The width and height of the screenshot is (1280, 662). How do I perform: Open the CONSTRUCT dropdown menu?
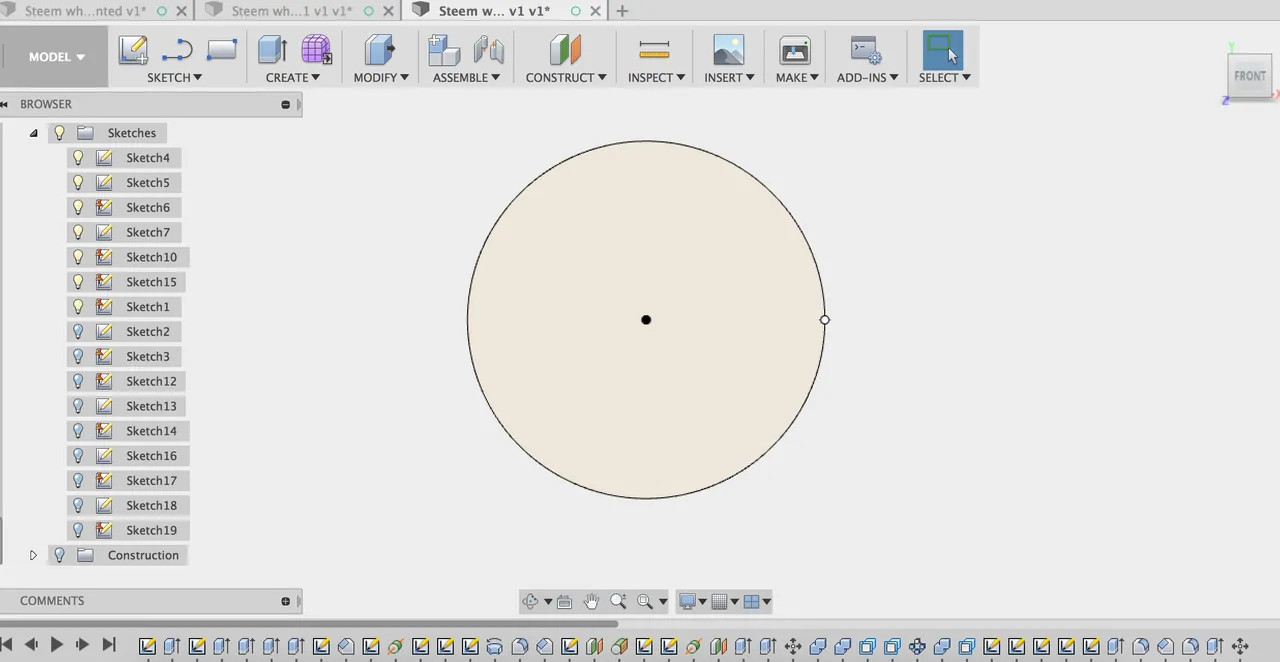coord(566,77)
